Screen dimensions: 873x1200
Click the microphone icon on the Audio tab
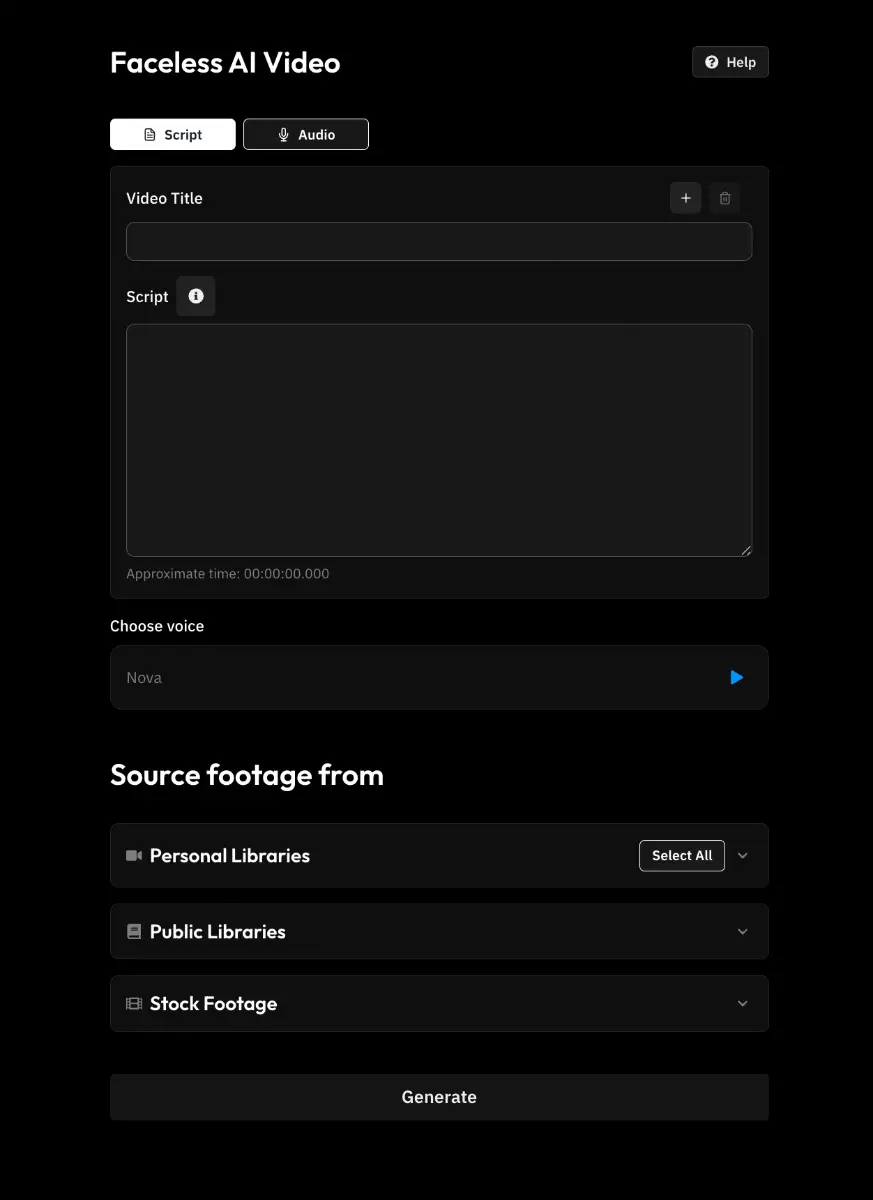(x=284, y=135)
